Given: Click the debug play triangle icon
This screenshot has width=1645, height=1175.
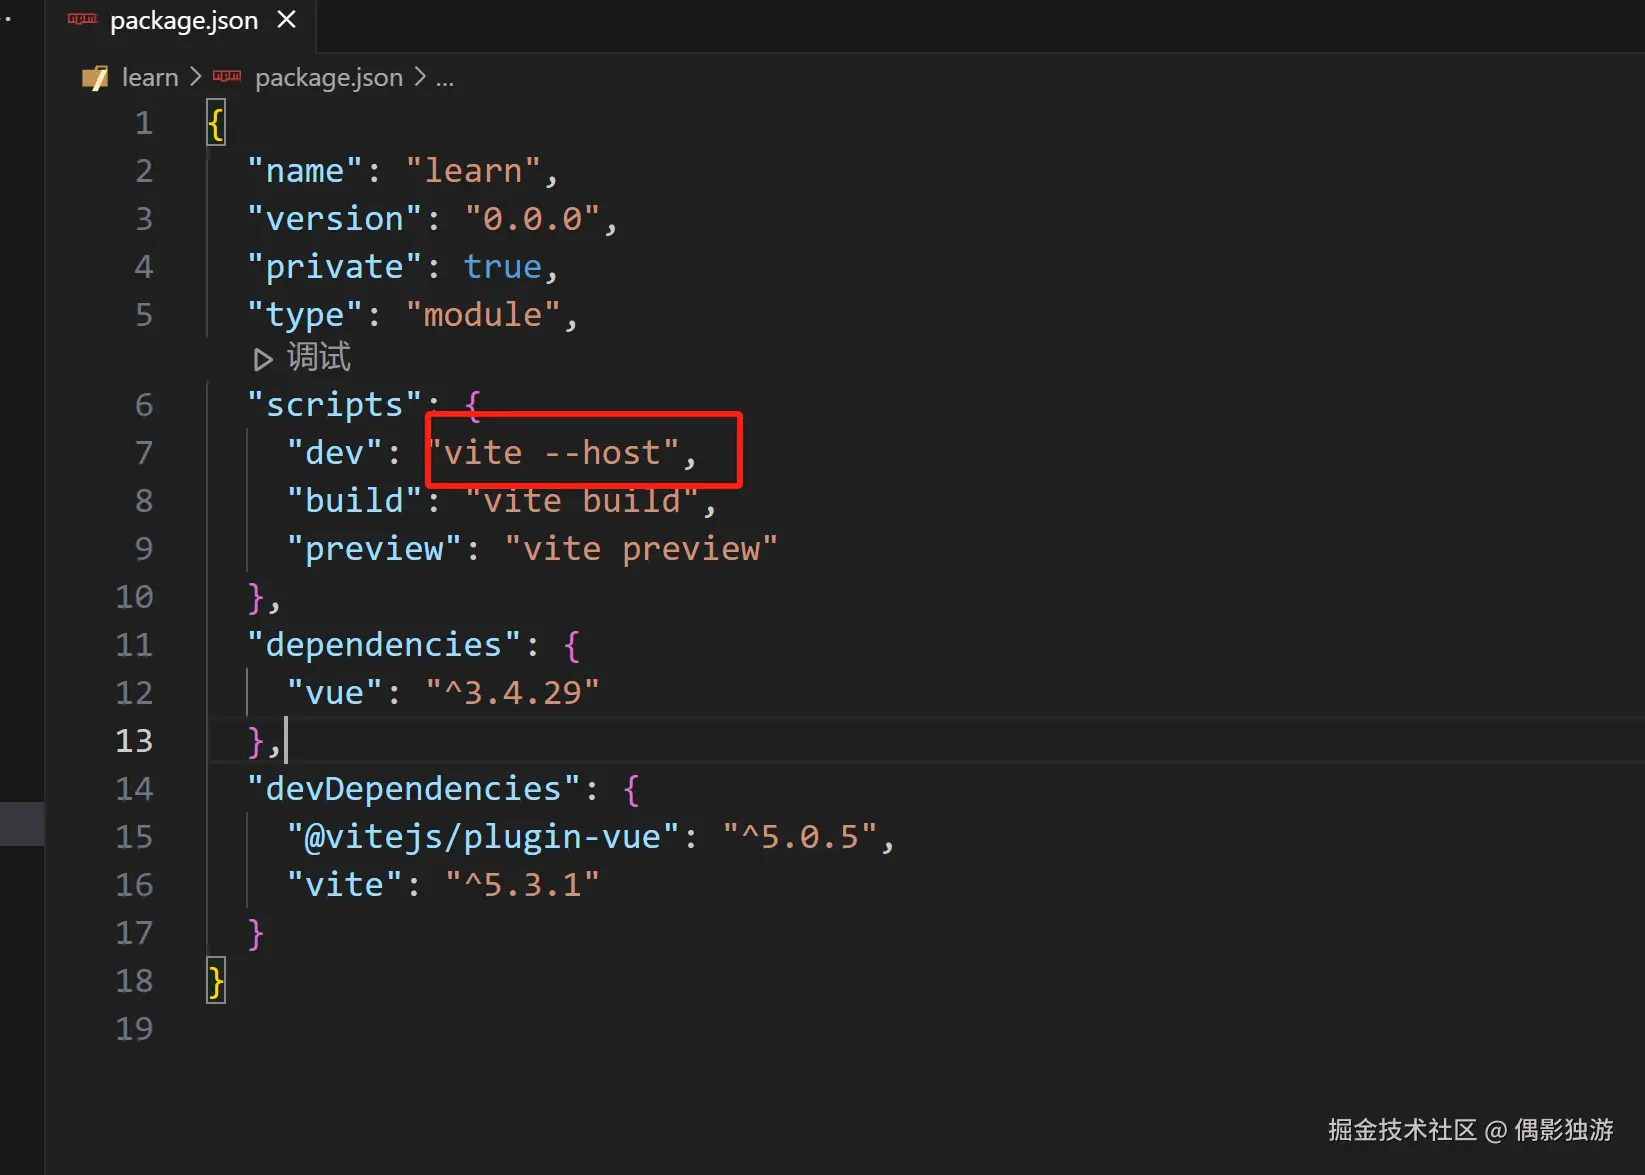Looking at the screenshot, I should click(263, 359).
